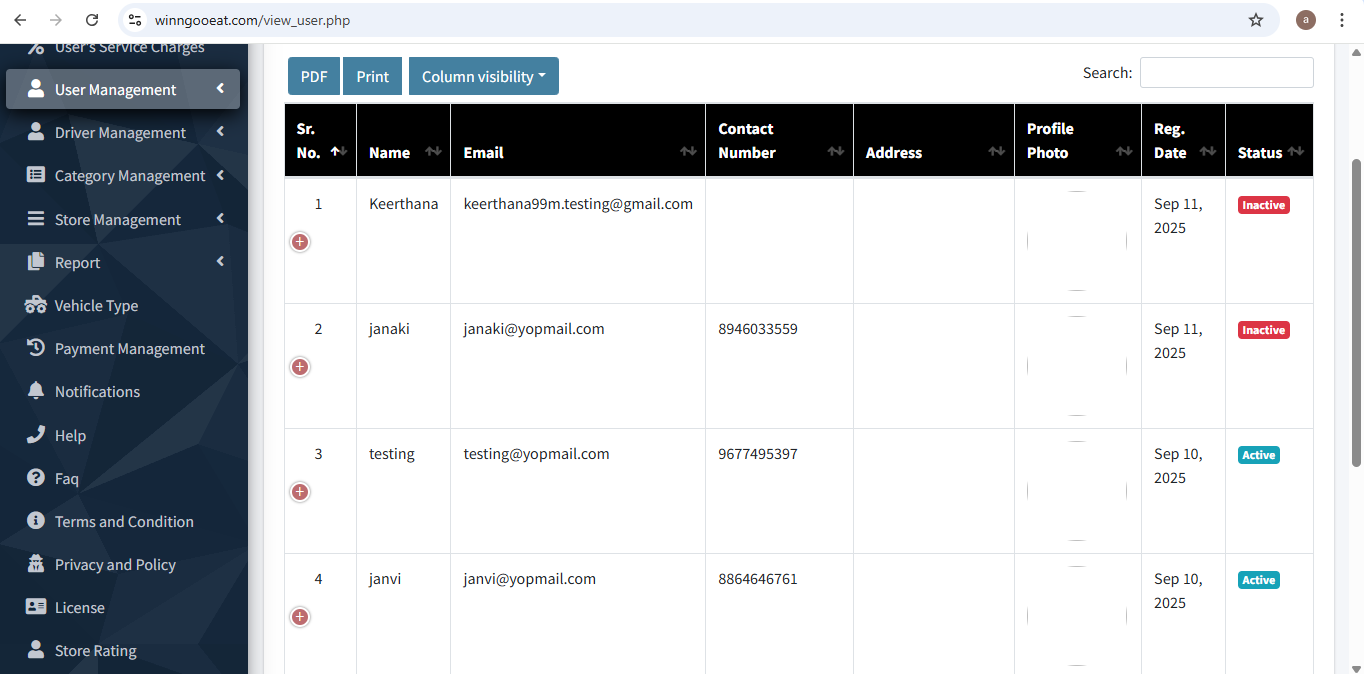Image resolution: width=1364 pixels, height=674 pixels.
Task: Open the Column visibility dropdown
Action: pos(483,77)
